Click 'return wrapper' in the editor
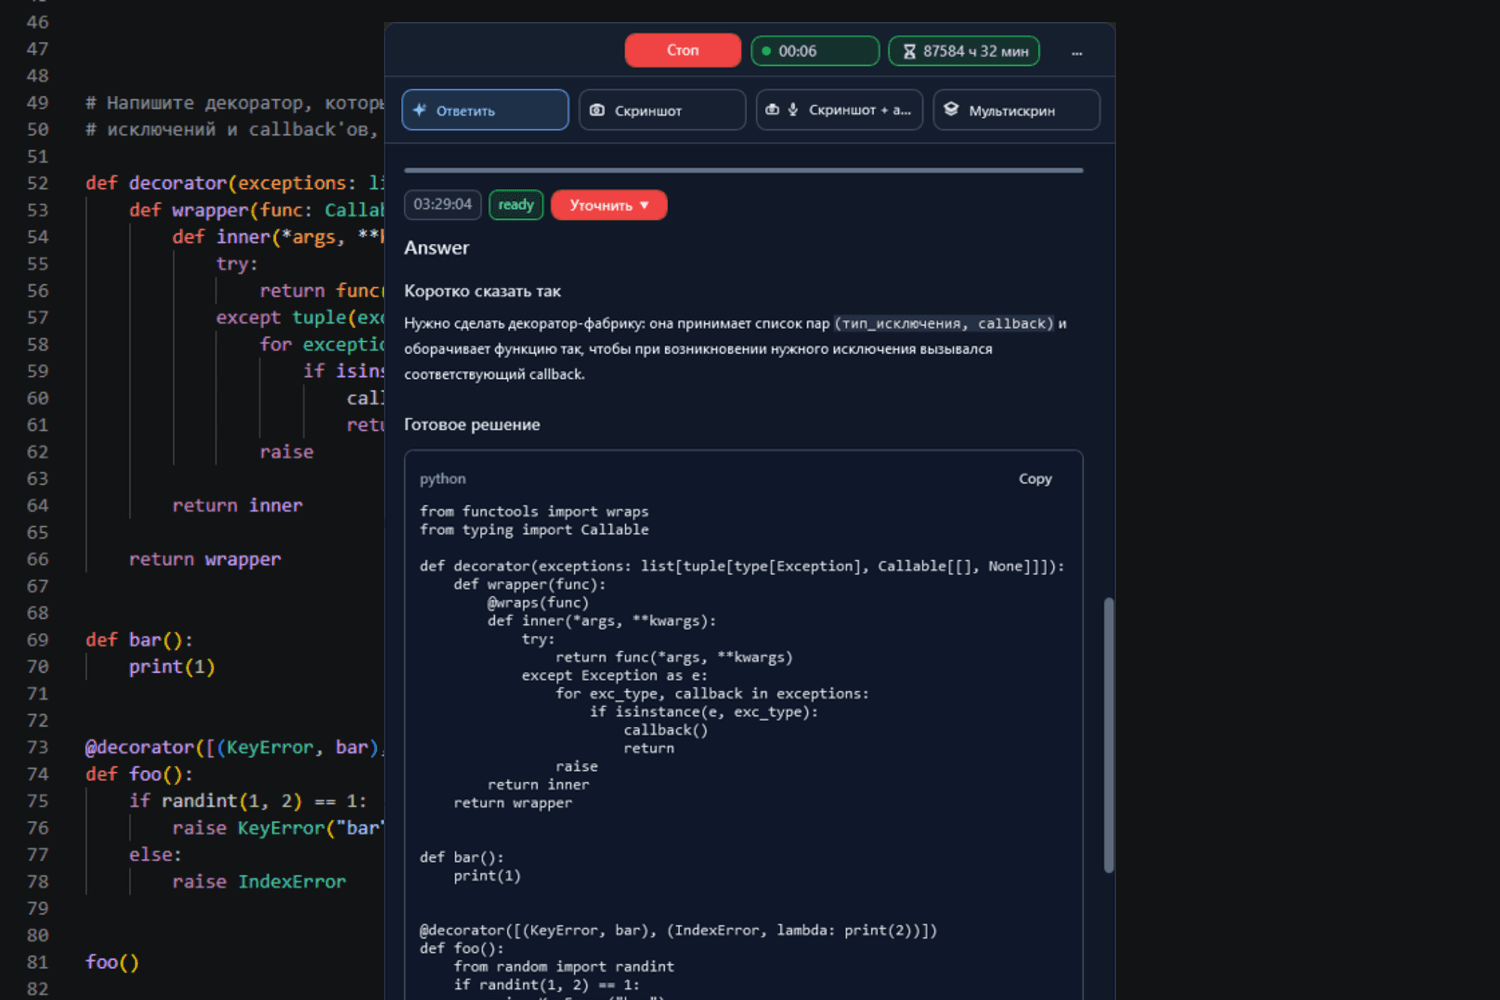1500x1000 pixels. pos(205,559)
